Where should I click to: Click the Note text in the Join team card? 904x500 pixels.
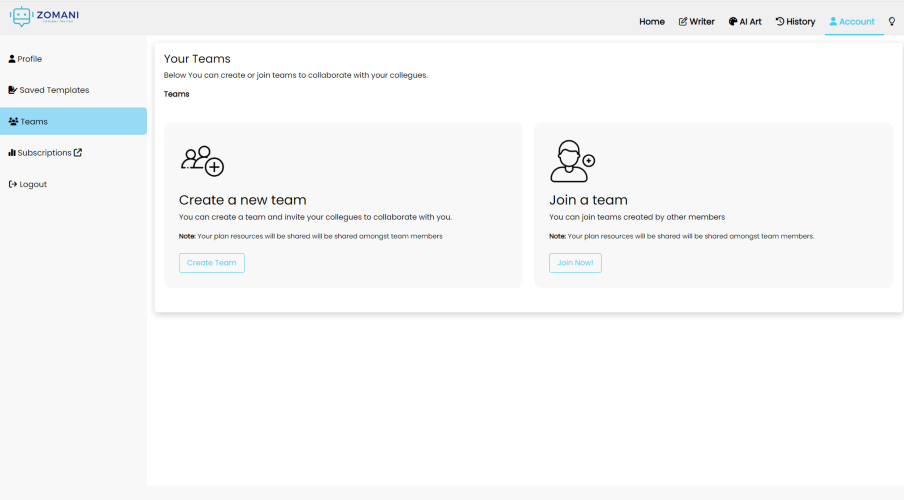tap(681, 236)
